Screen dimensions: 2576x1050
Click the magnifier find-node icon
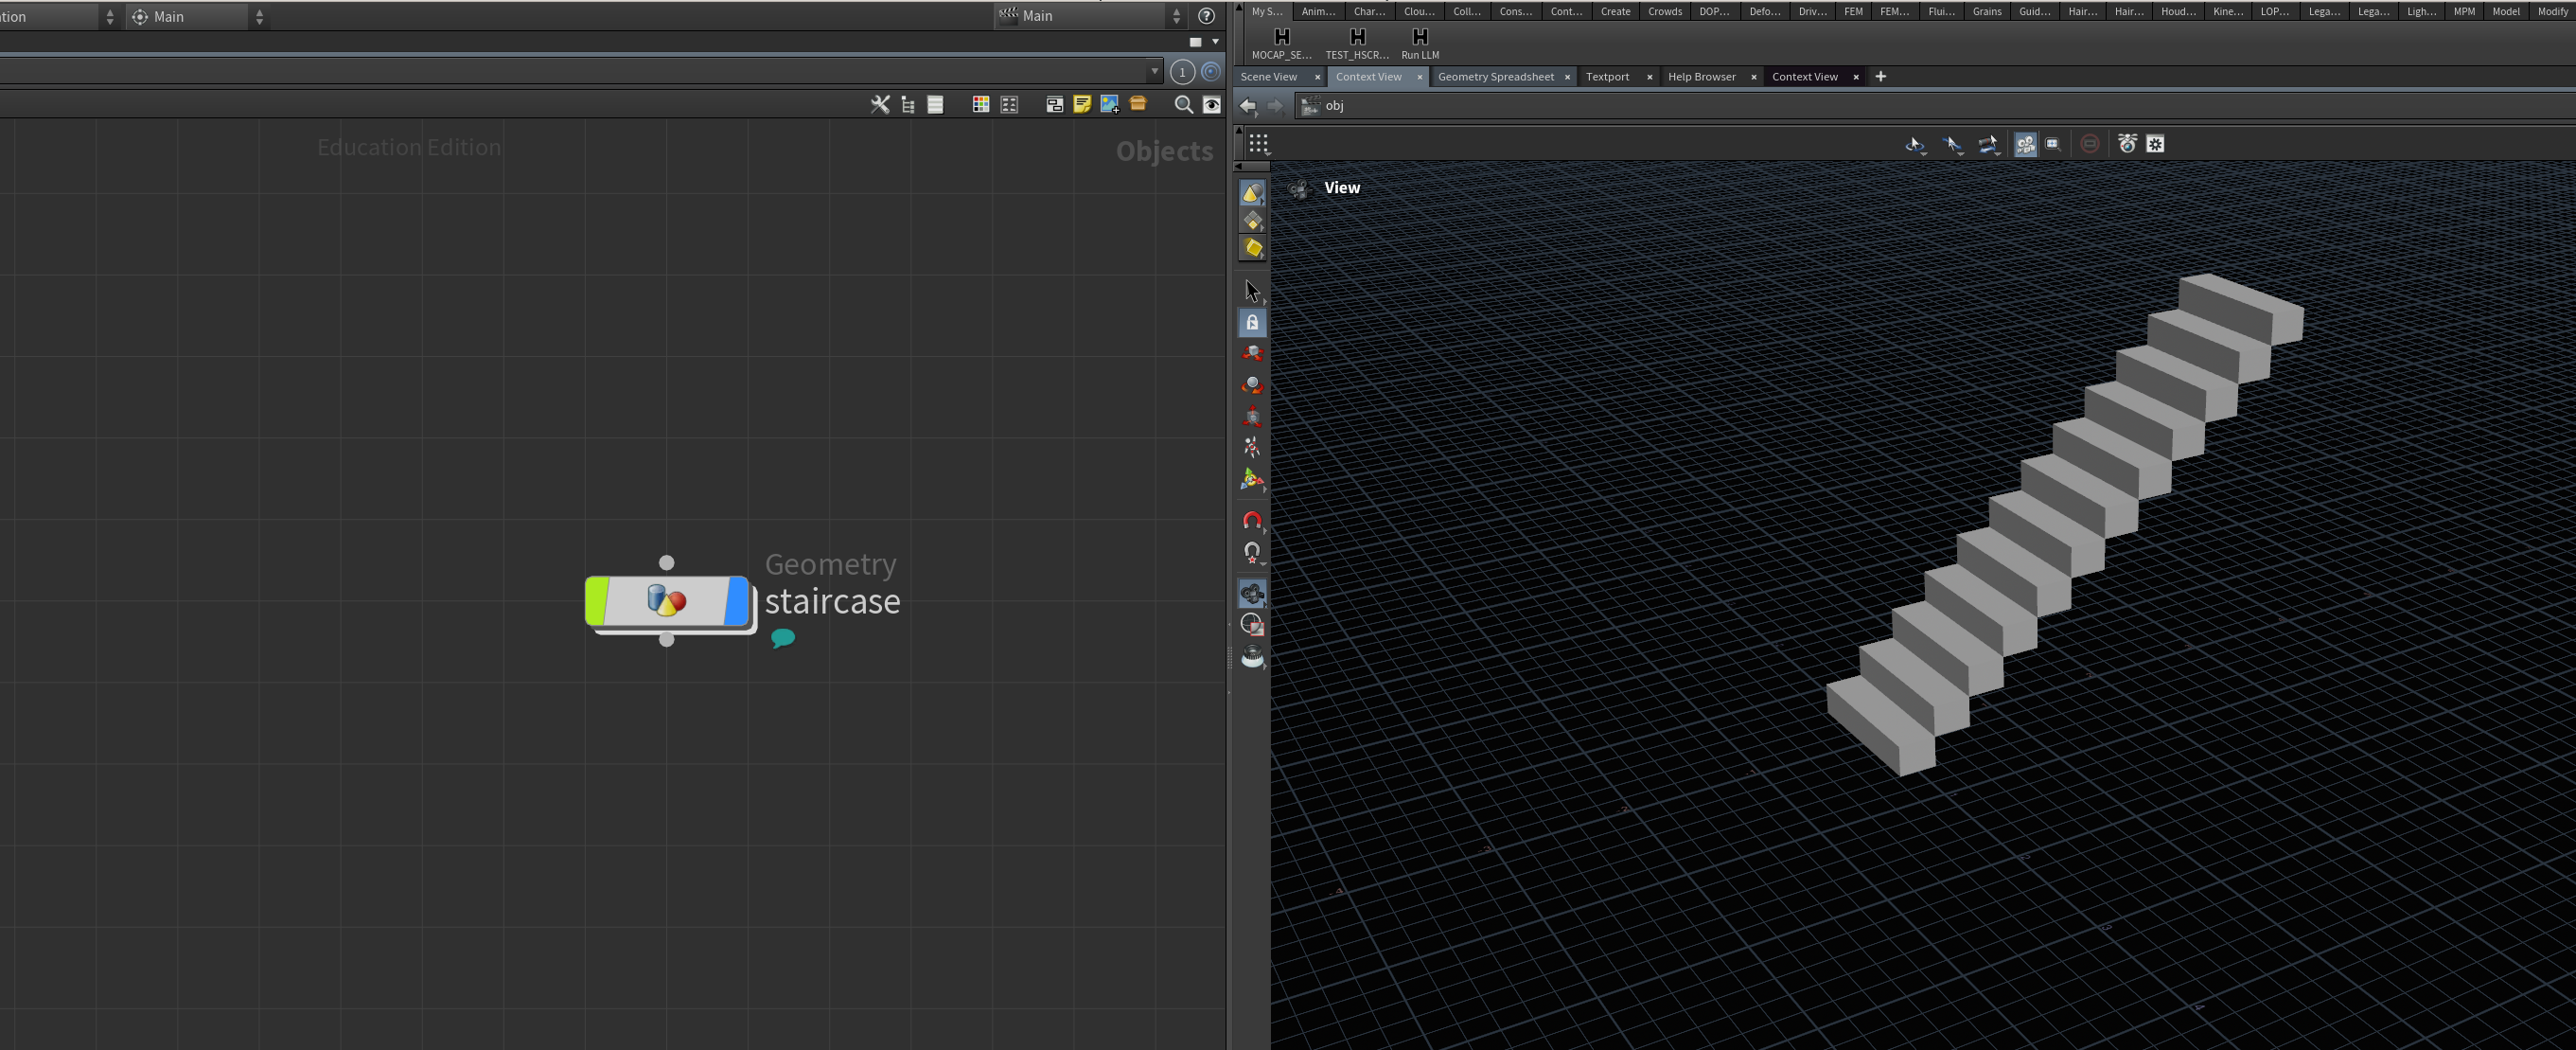pyautogui.click(x=1183, y=104)
